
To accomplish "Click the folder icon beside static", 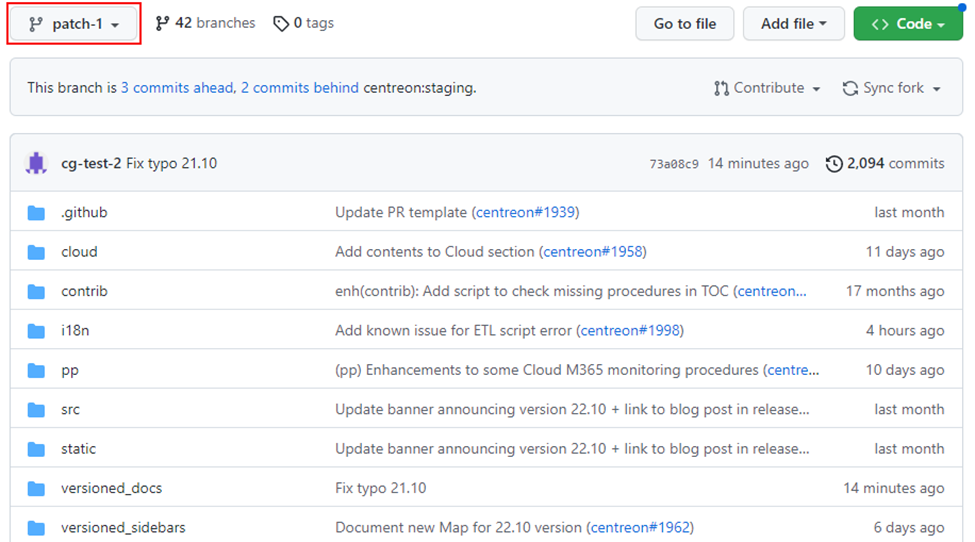I will (37, 449).
